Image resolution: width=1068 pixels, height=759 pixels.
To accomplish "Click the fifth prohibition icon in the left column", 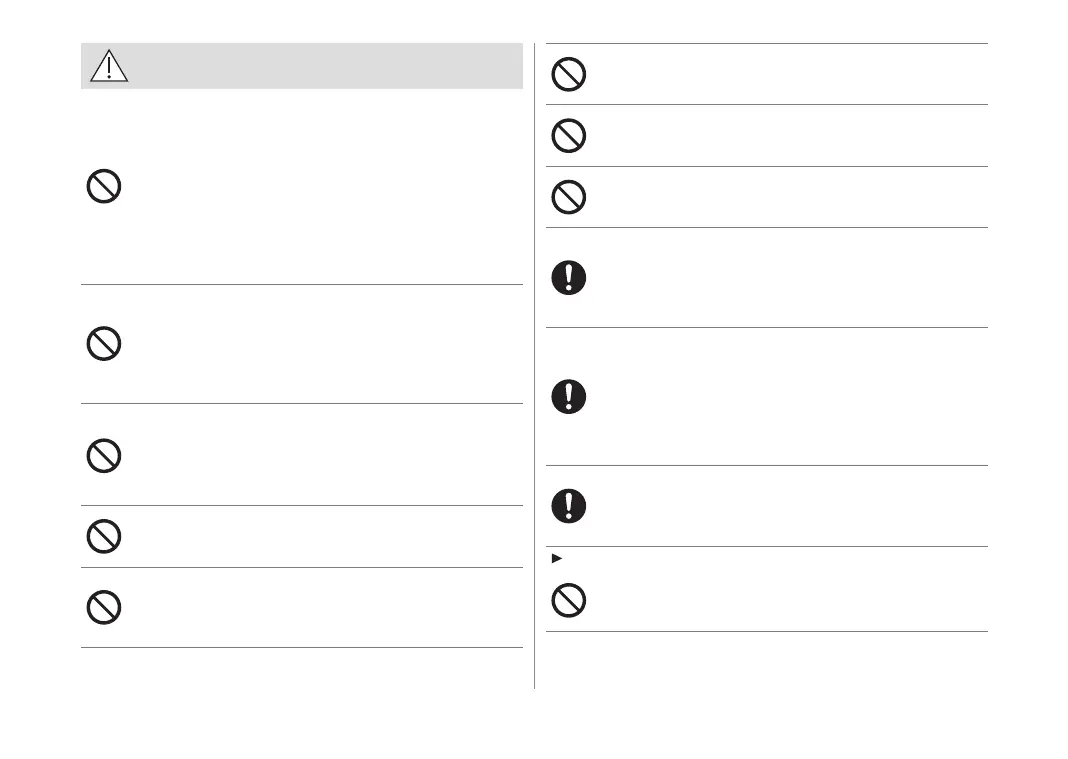I will coord(104,607).
